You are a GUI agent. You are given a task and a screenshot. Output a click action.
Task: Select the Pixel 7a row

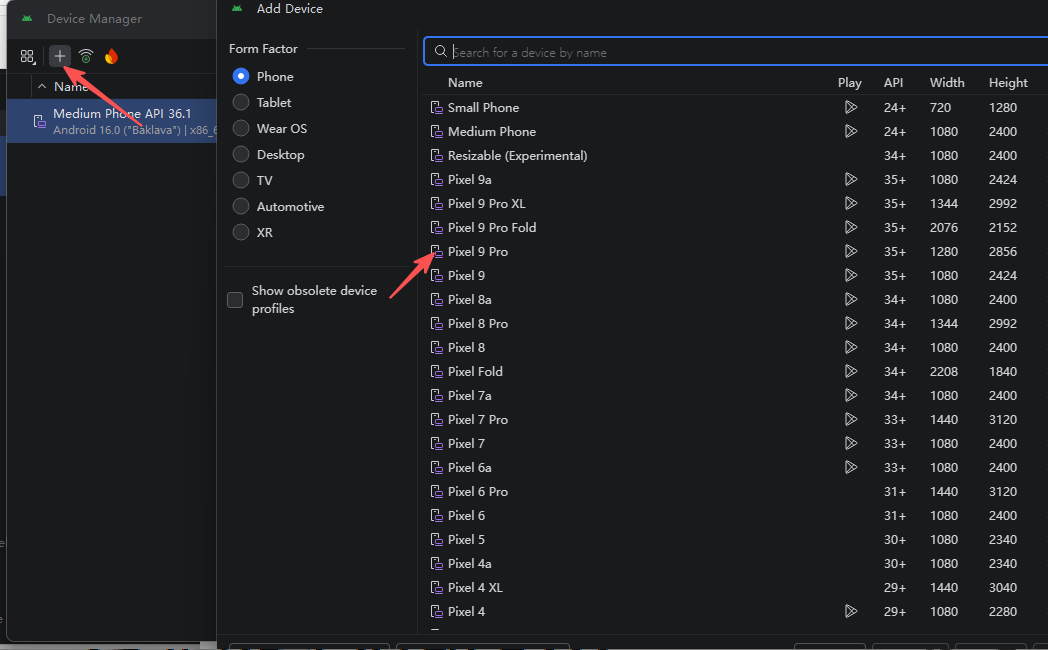[x=735, y=395]
